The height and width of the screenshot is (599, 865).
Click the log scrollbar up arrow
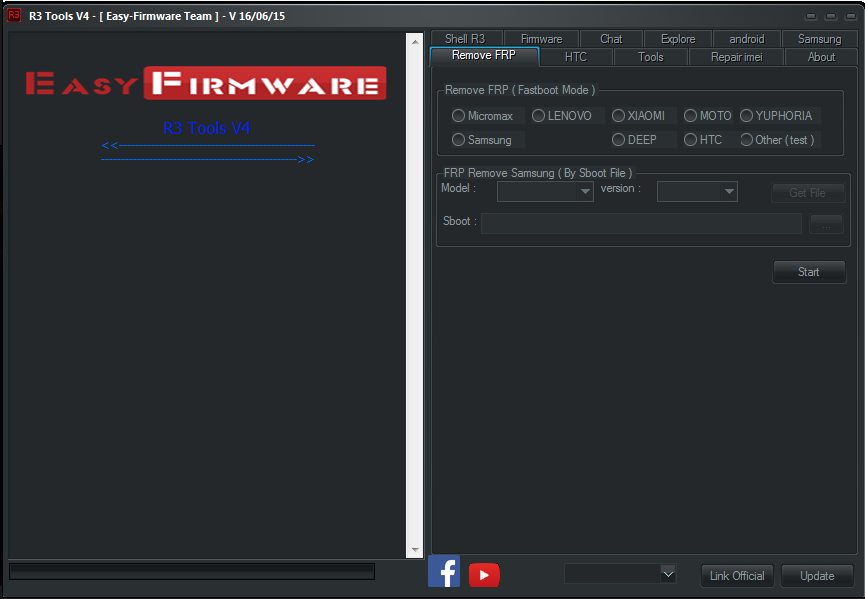[415, 41]
